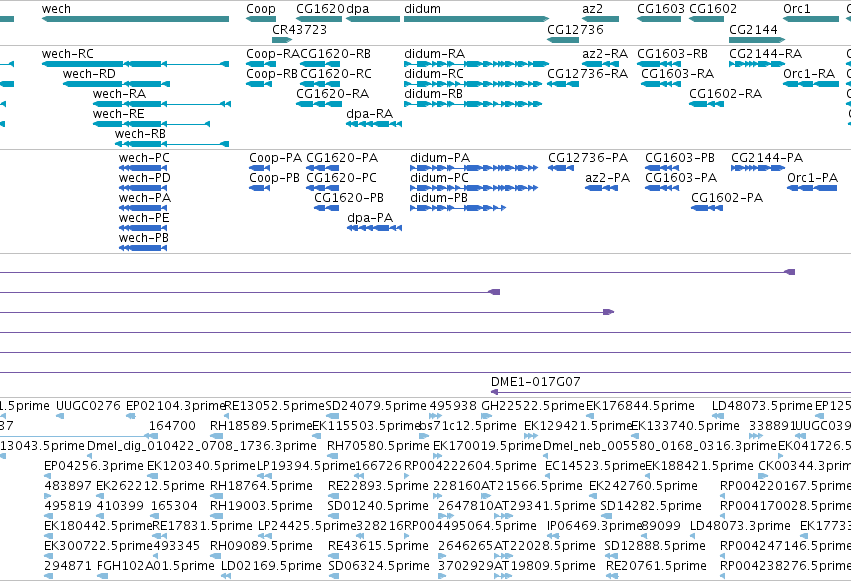The image size is (851, 581).
Task: Click protein didum-PB
Action: (x=458, y=208)
